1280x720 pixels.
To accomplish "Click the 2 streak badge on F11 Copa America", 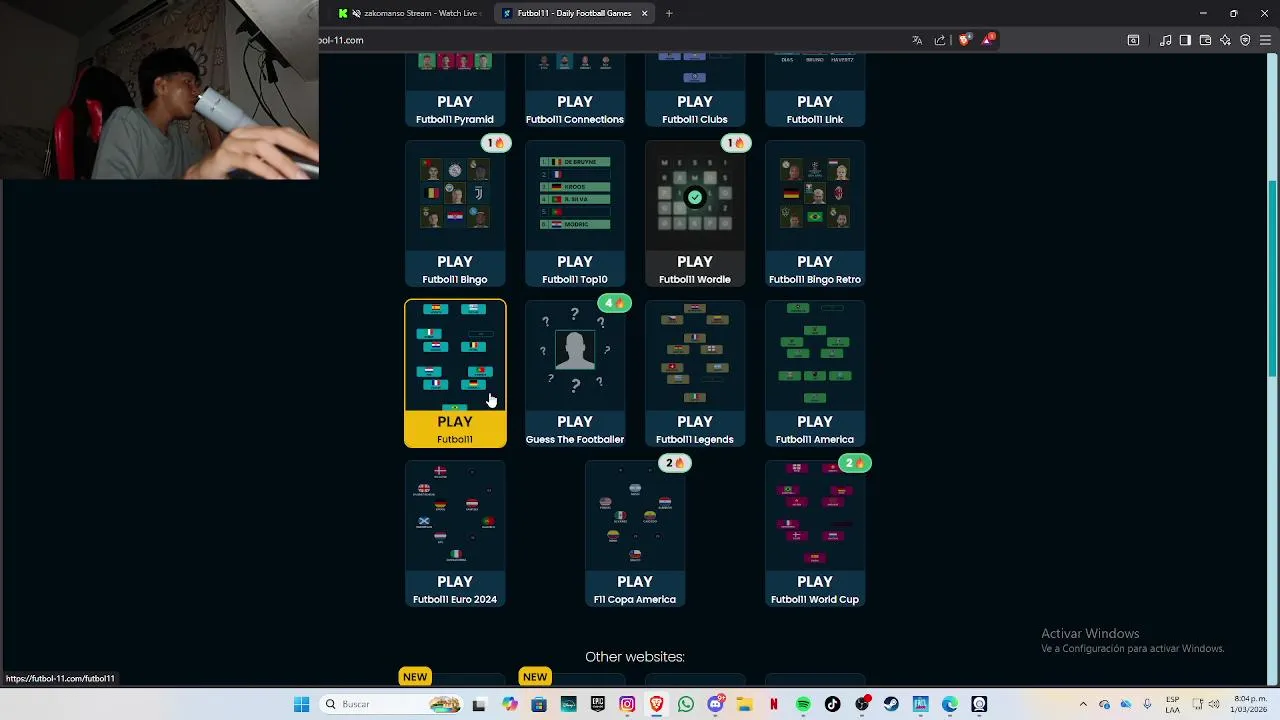I will tap(675, 463).
